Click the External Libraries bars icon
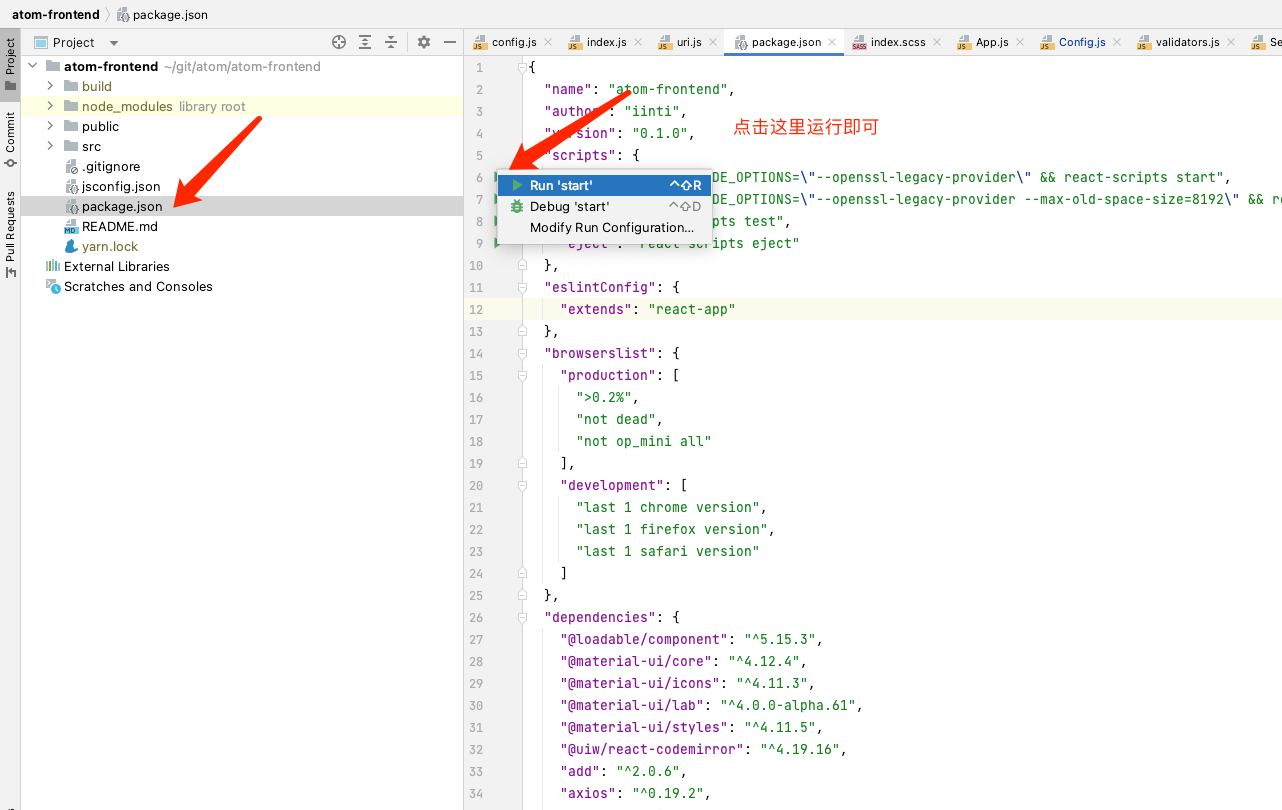Image resolution: width=1282 pixels, height=810 pixels. click(53, 266)
